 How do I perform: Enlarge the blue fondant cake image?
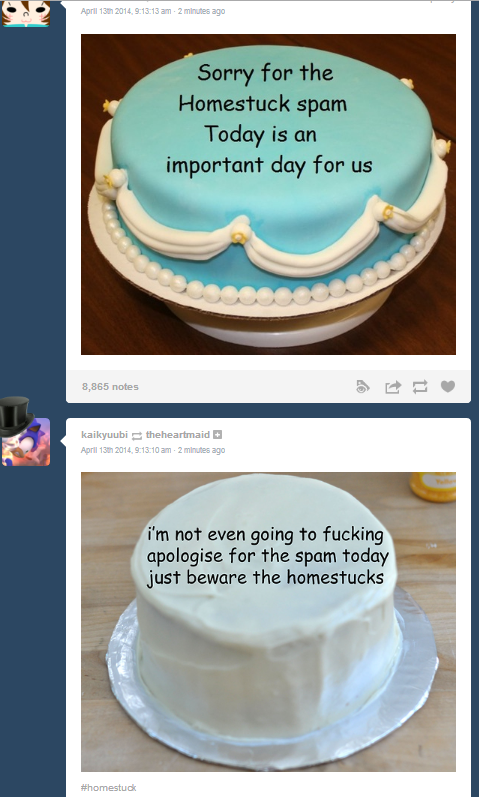tap(268, 194)
